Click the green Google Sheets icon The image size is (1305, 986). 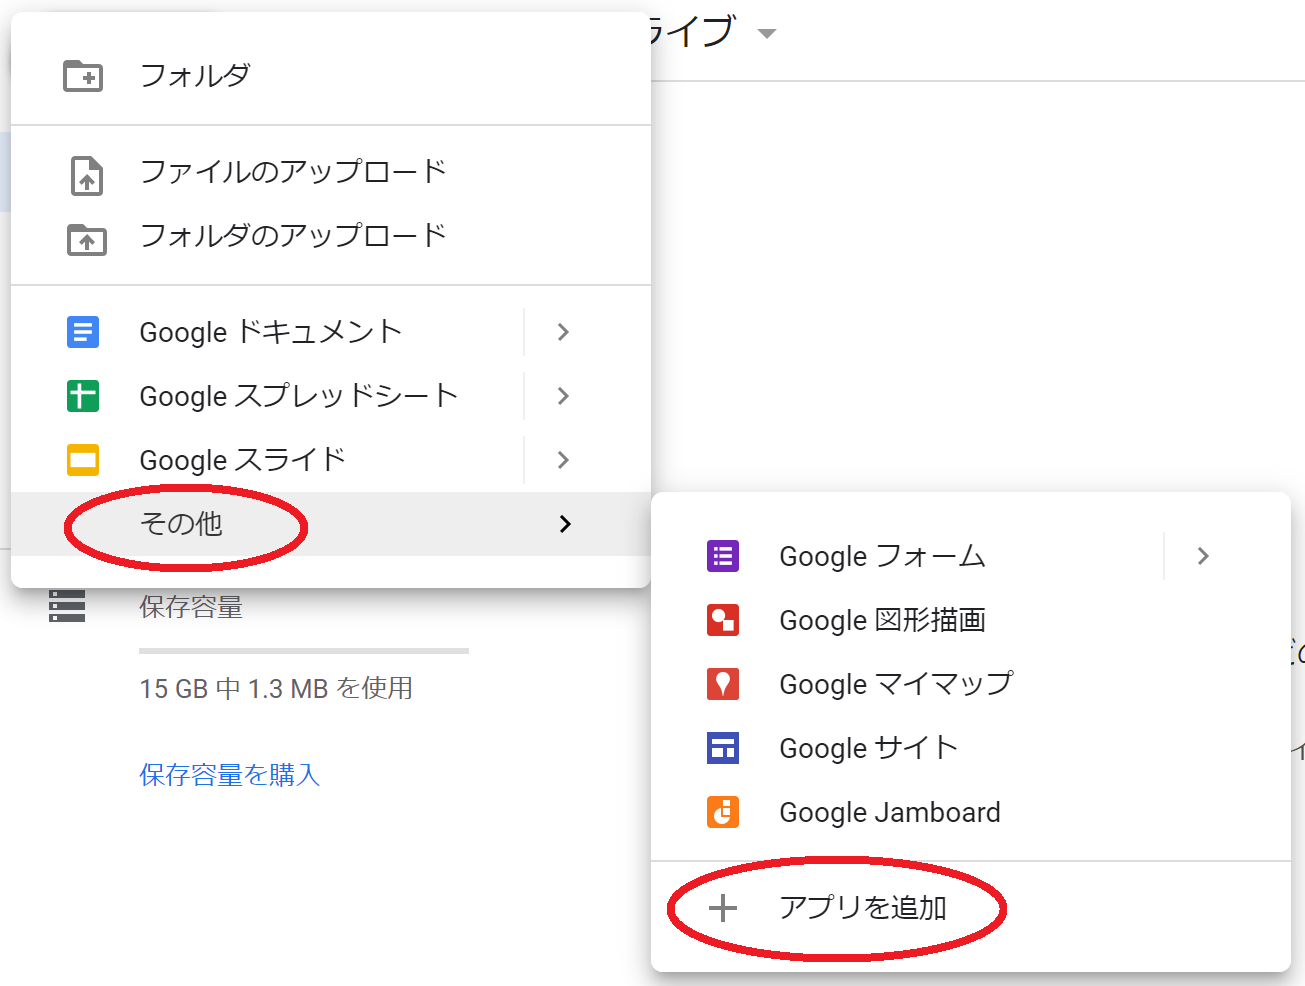[83, 396]
